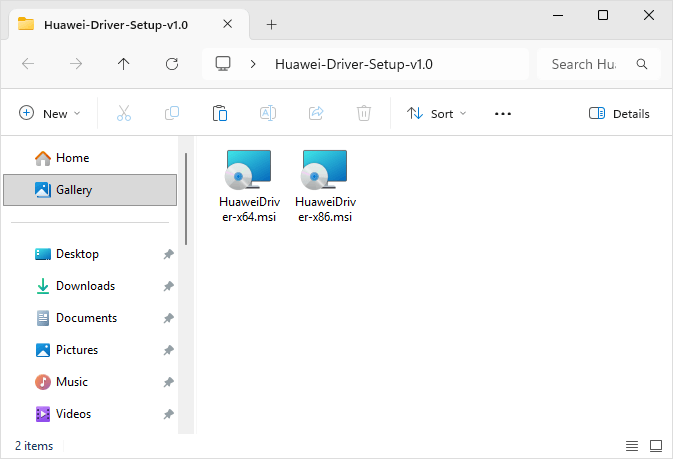Open the Sort dropdown
The width and height of the screenshot is (673, 459).
436,113
